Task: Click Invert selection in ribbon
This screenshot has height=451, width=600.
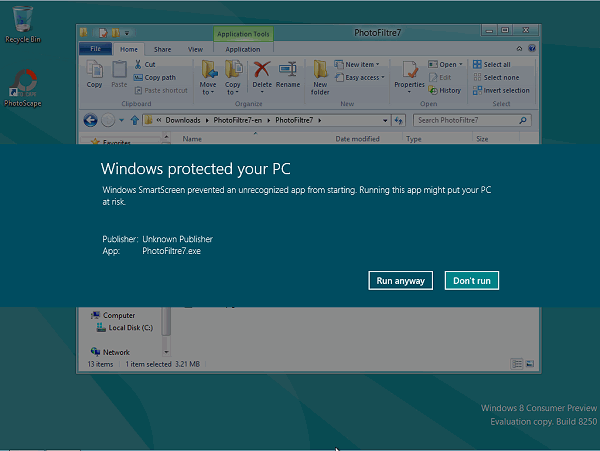Action: point(501,90)
